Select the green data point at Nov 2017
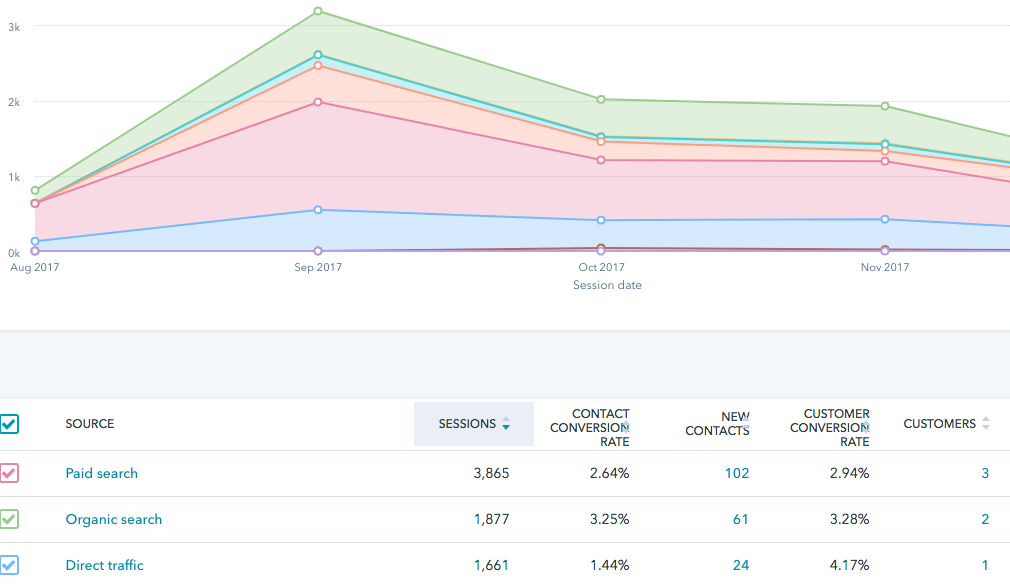Viewport: 1010px width, 585px height. pyautogui.click(x=885, y=106)
